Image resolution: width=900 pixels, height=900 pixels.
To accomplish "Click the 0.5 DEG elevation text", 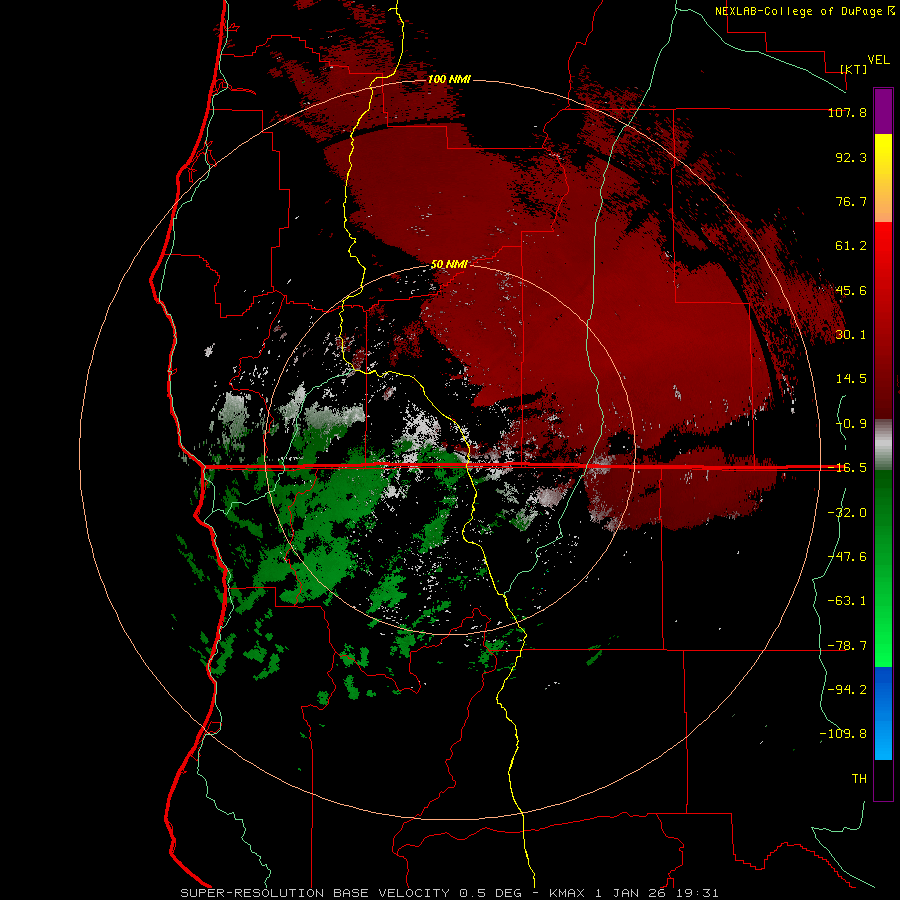I will click(x=490, y=893).
